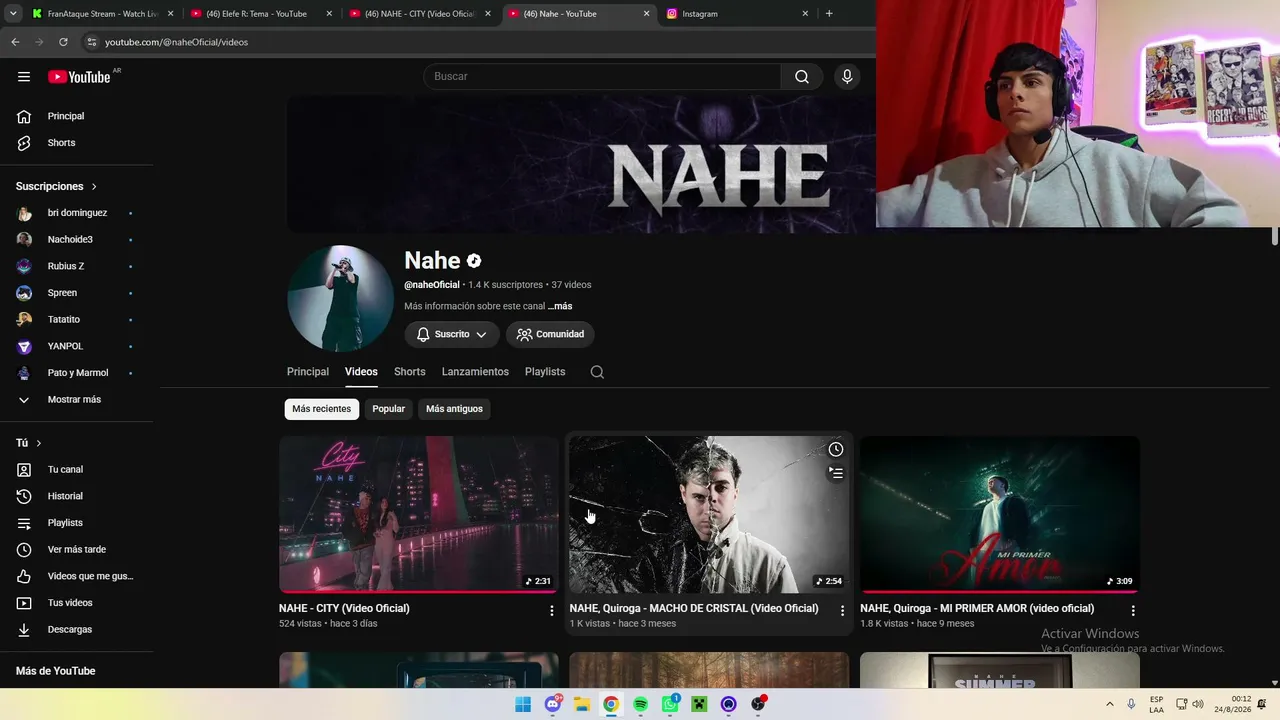
Task: Reload the page in Chrome
Action: coord(63,42)
